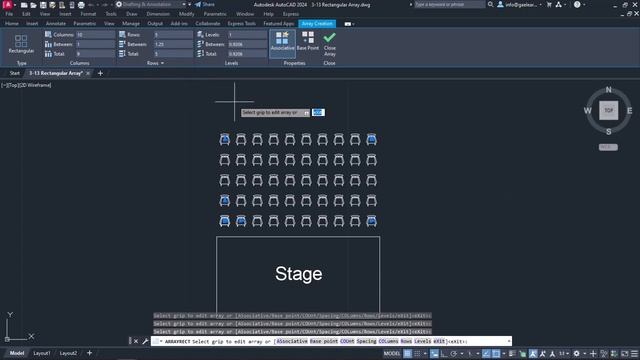Click the Start drawing tab

pos(14,73)
